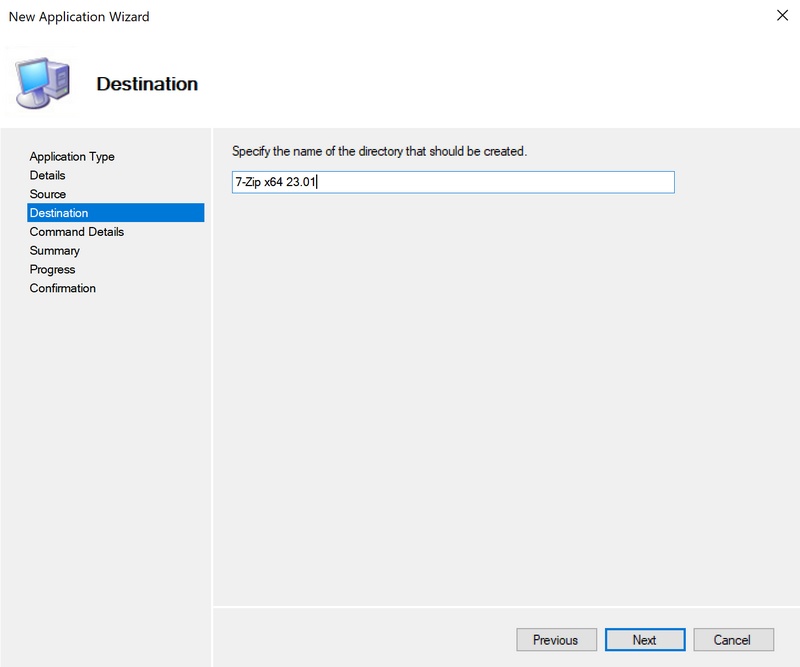Jump to the Command Details step
Viewport: 800px width, 667px height.
[x=77, y=232]
